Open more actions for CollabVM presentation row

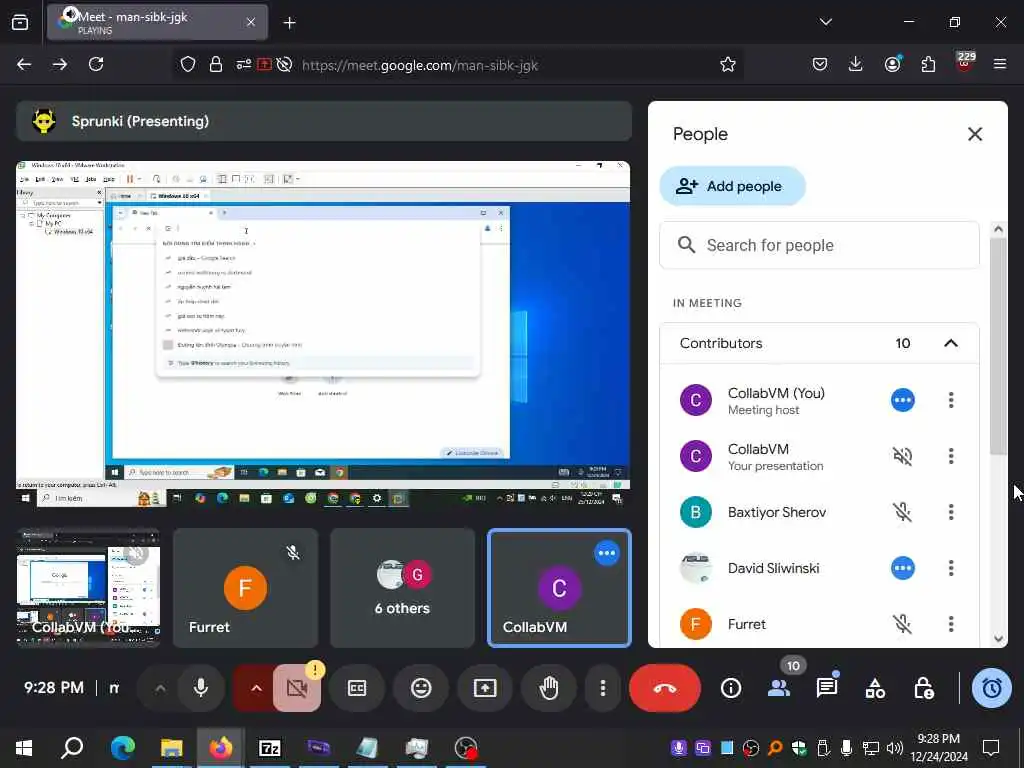click(x=951, y=456)
